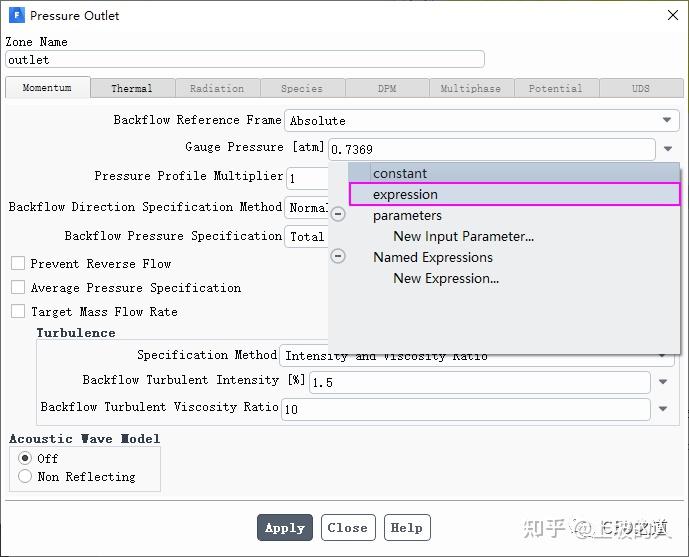Enable Prevent Reverse Flow checkbox
The height and width of the screenshot is (557, 689).
(x=18, y=264)
